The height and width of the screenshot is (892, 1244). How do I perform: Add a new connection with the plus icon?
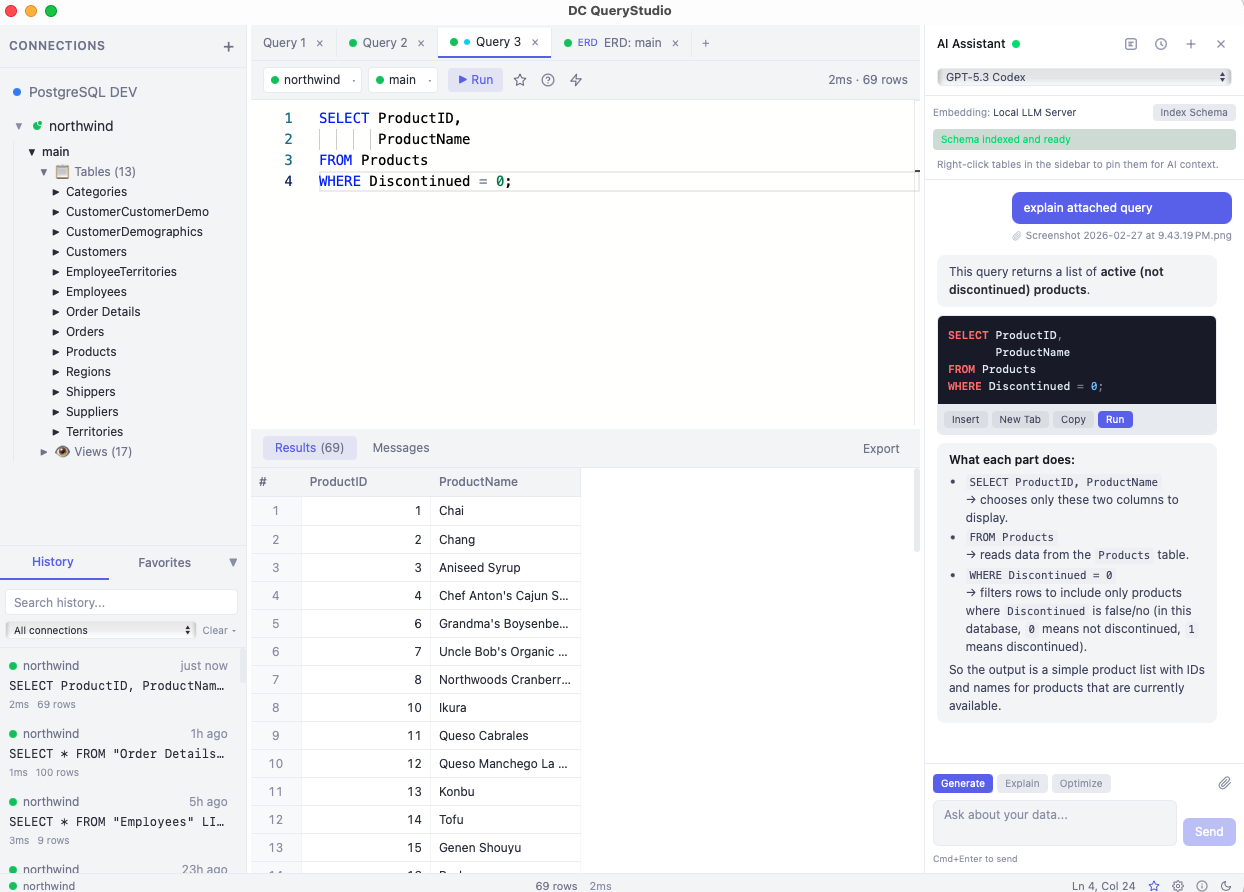pos(228,46)
